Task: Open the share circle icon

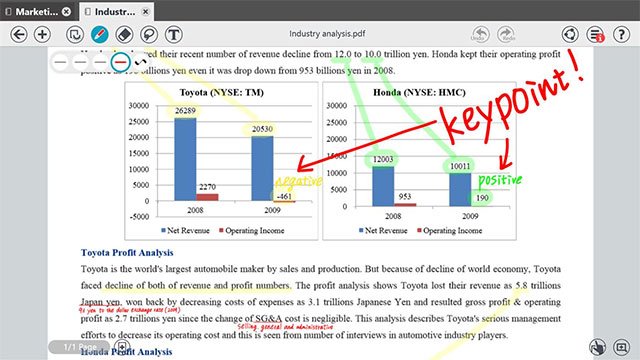Action: point(570,34)
